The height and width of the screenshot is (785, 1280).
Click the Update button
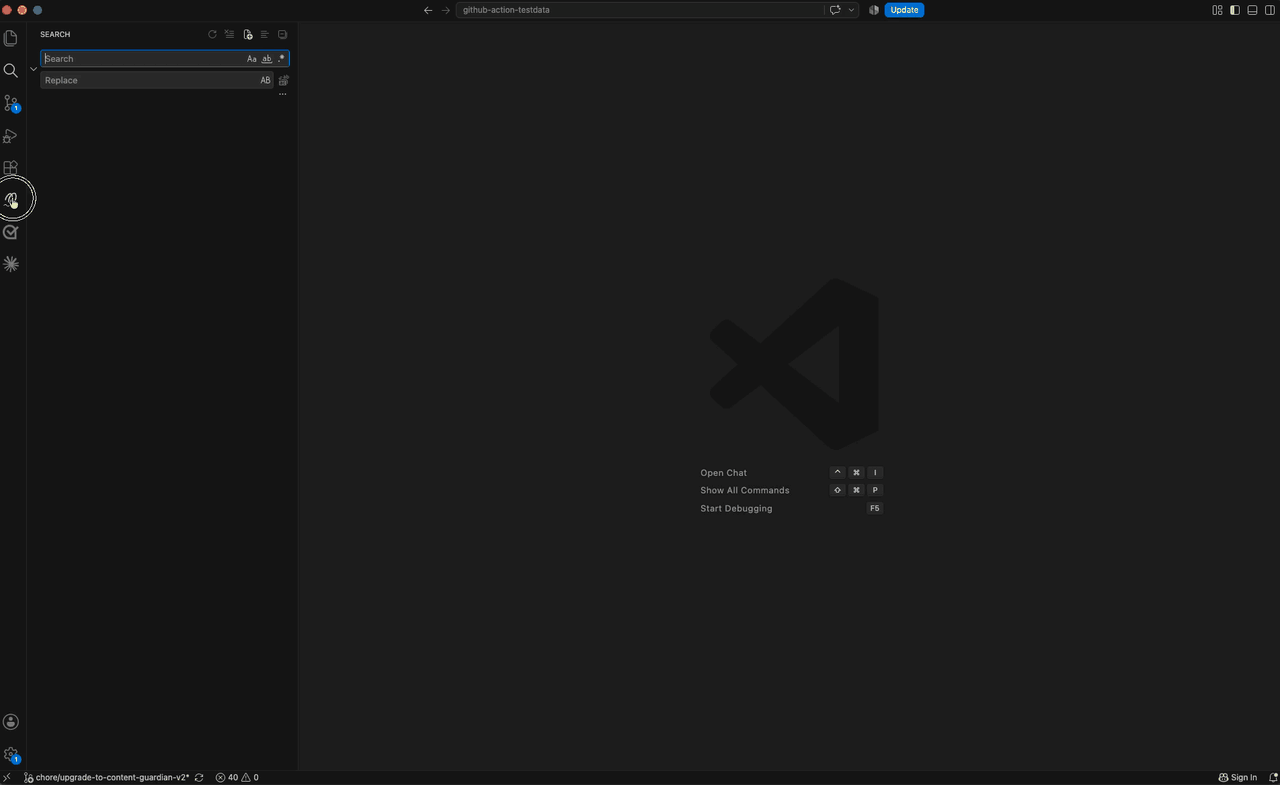(904, 10)
